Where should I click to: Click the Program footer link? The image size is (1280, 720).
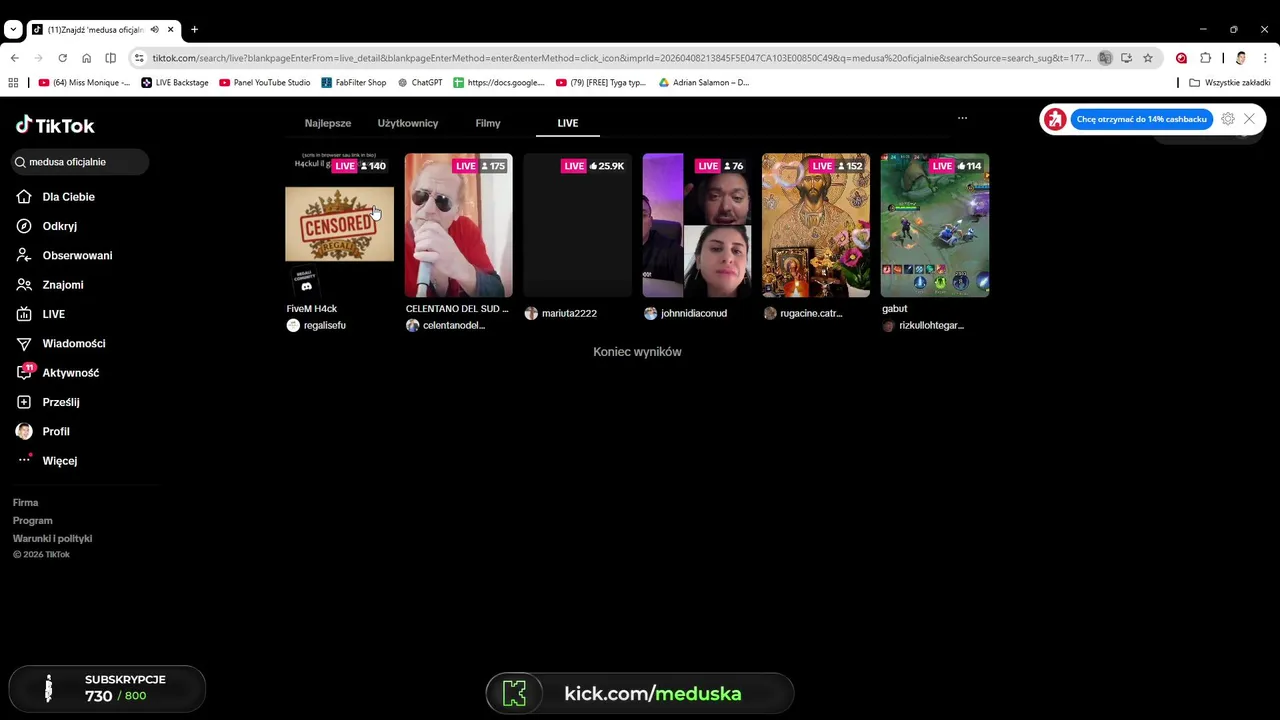32,521
